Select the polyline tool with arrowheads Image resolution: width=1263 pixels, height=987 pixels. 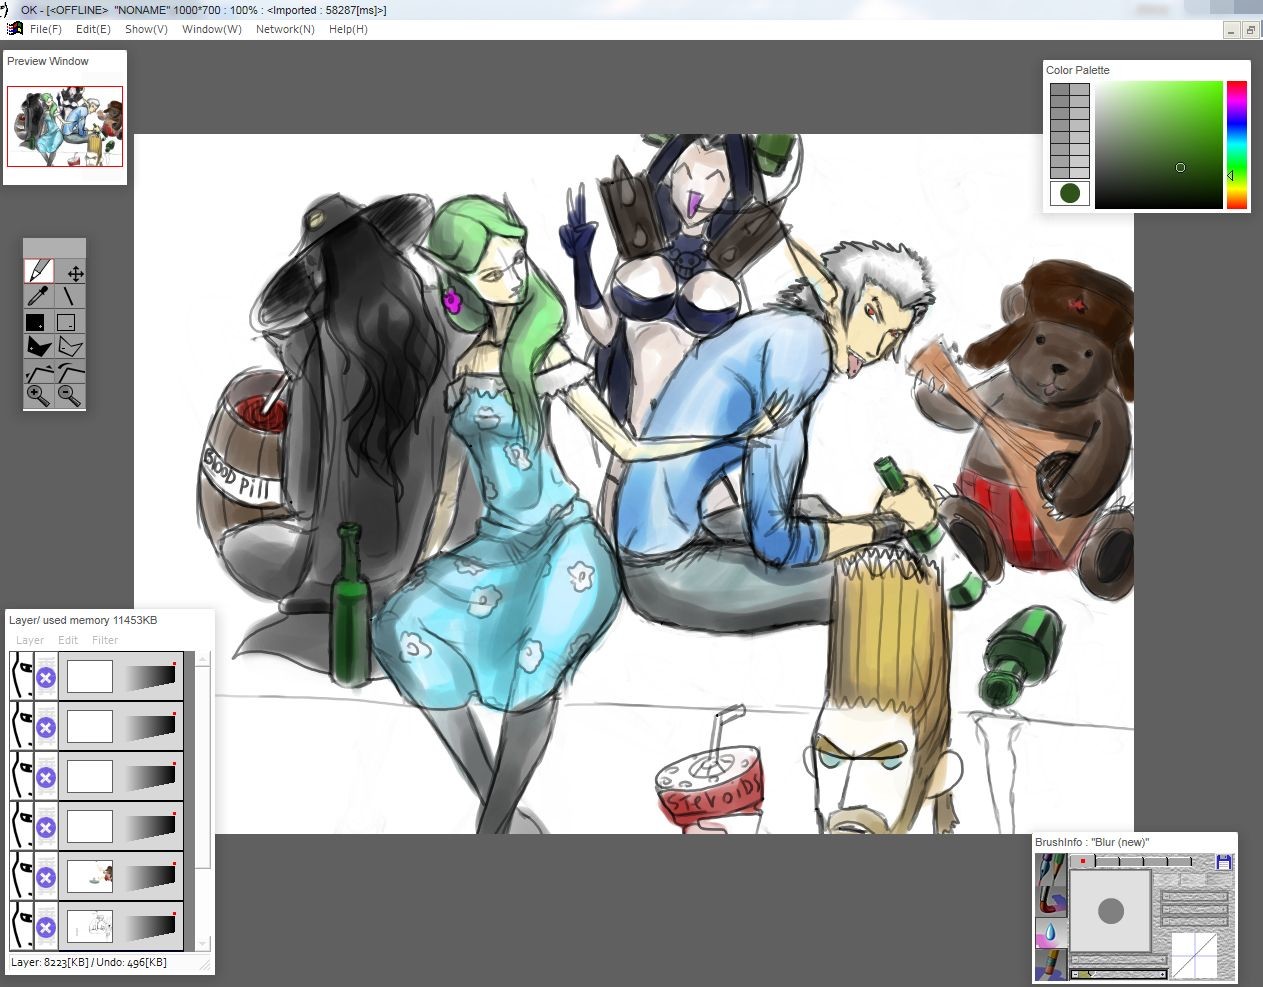[x=38, y=372]
